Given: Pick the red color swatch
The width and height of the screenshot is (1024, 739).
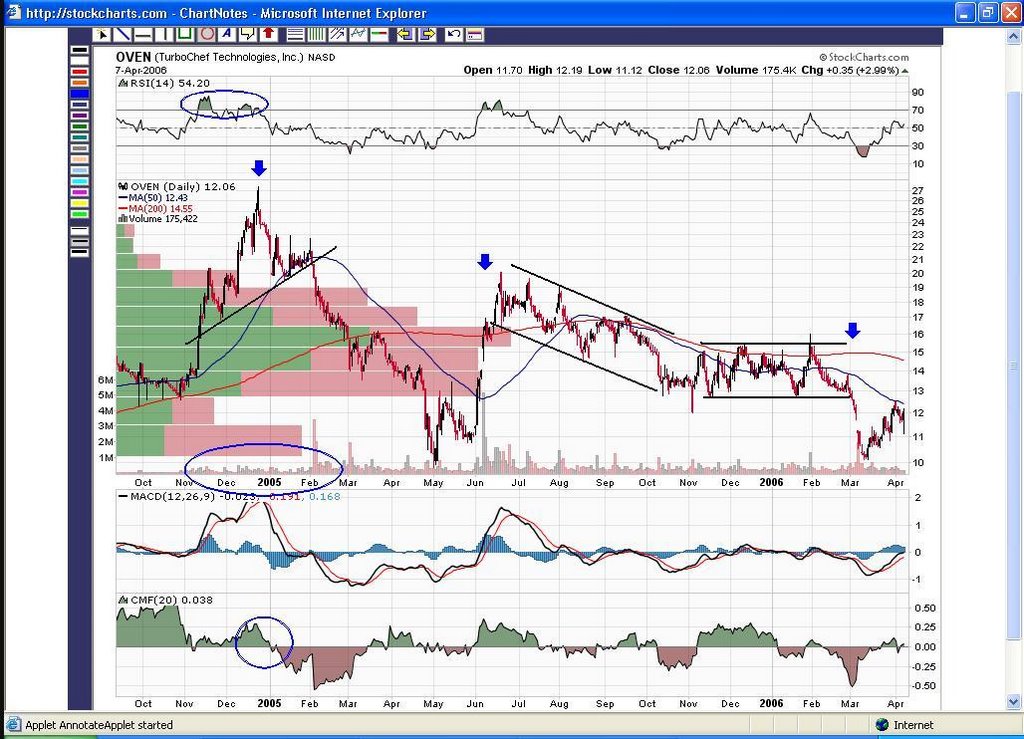Looking at the screenshot, I should pos(80,71).
